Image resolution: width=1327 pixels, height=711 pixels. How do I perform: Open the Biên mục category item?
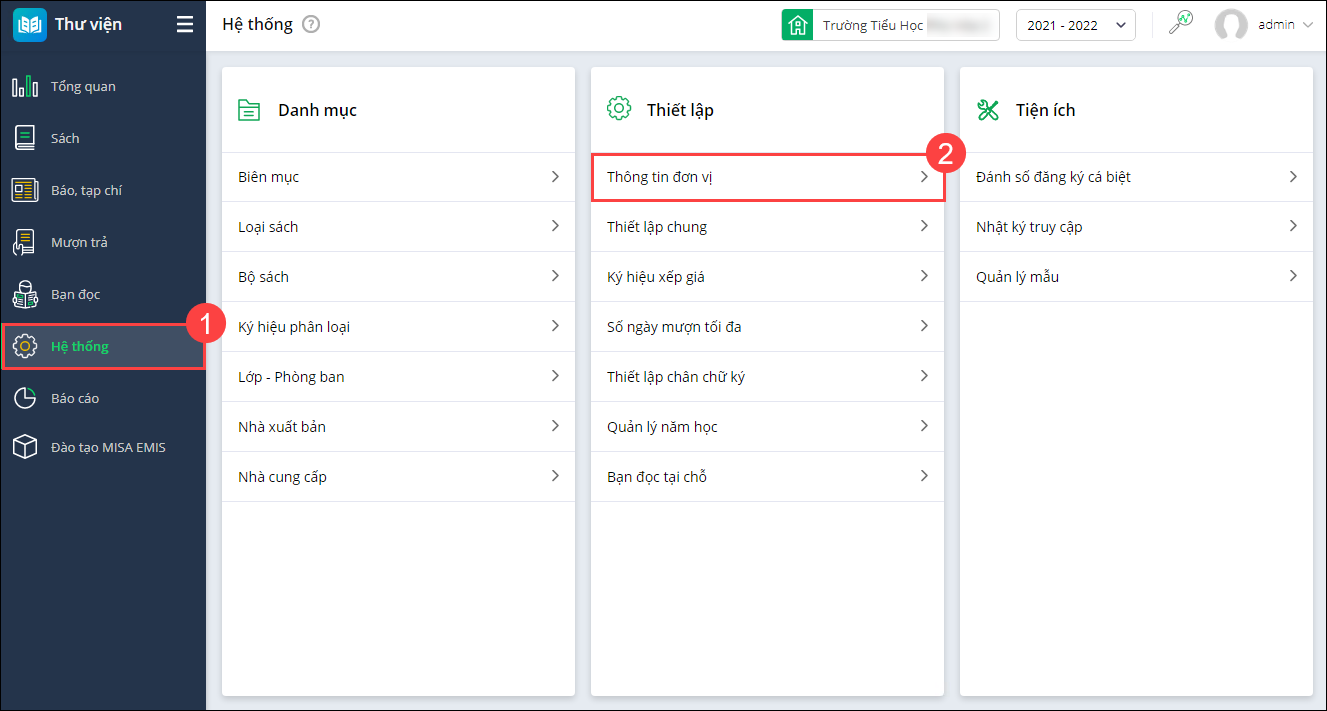tap(398, 177)
